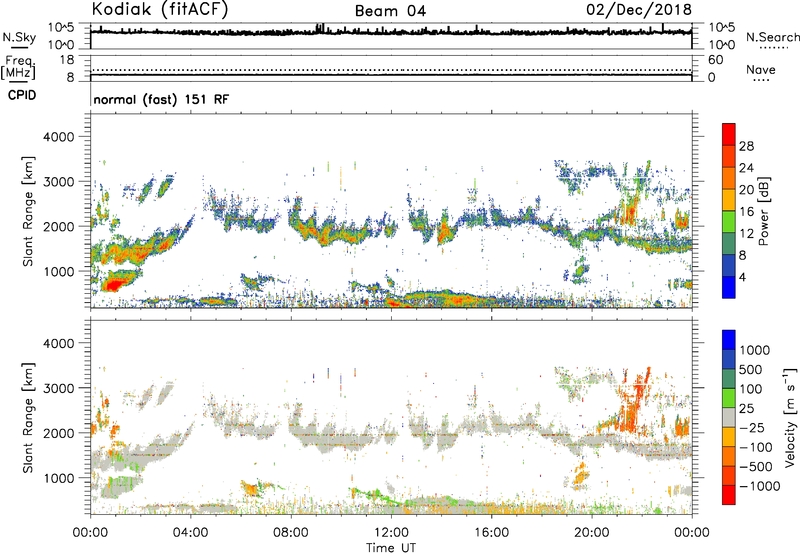
Task: Click the "60" Nave axis tick
Action: point(715,60)
